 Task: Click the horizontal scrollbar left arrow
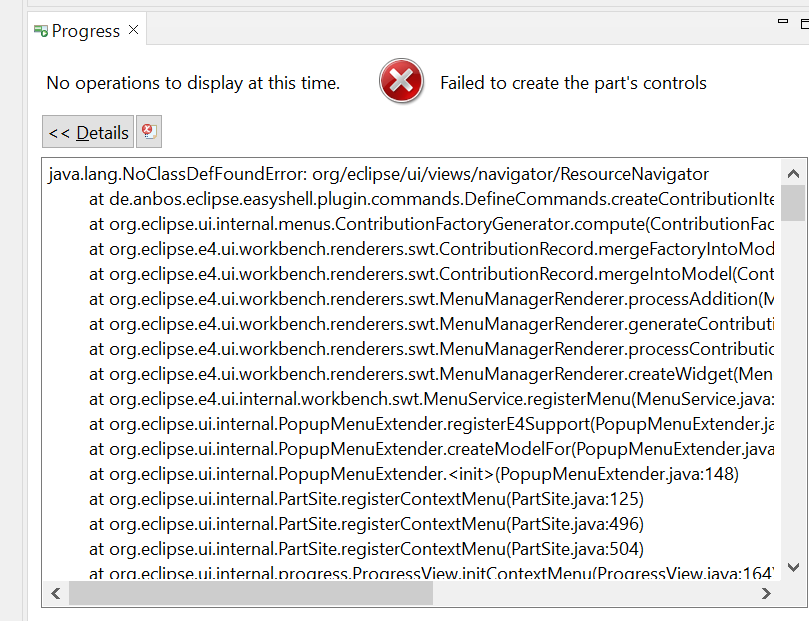click(56, 593)
